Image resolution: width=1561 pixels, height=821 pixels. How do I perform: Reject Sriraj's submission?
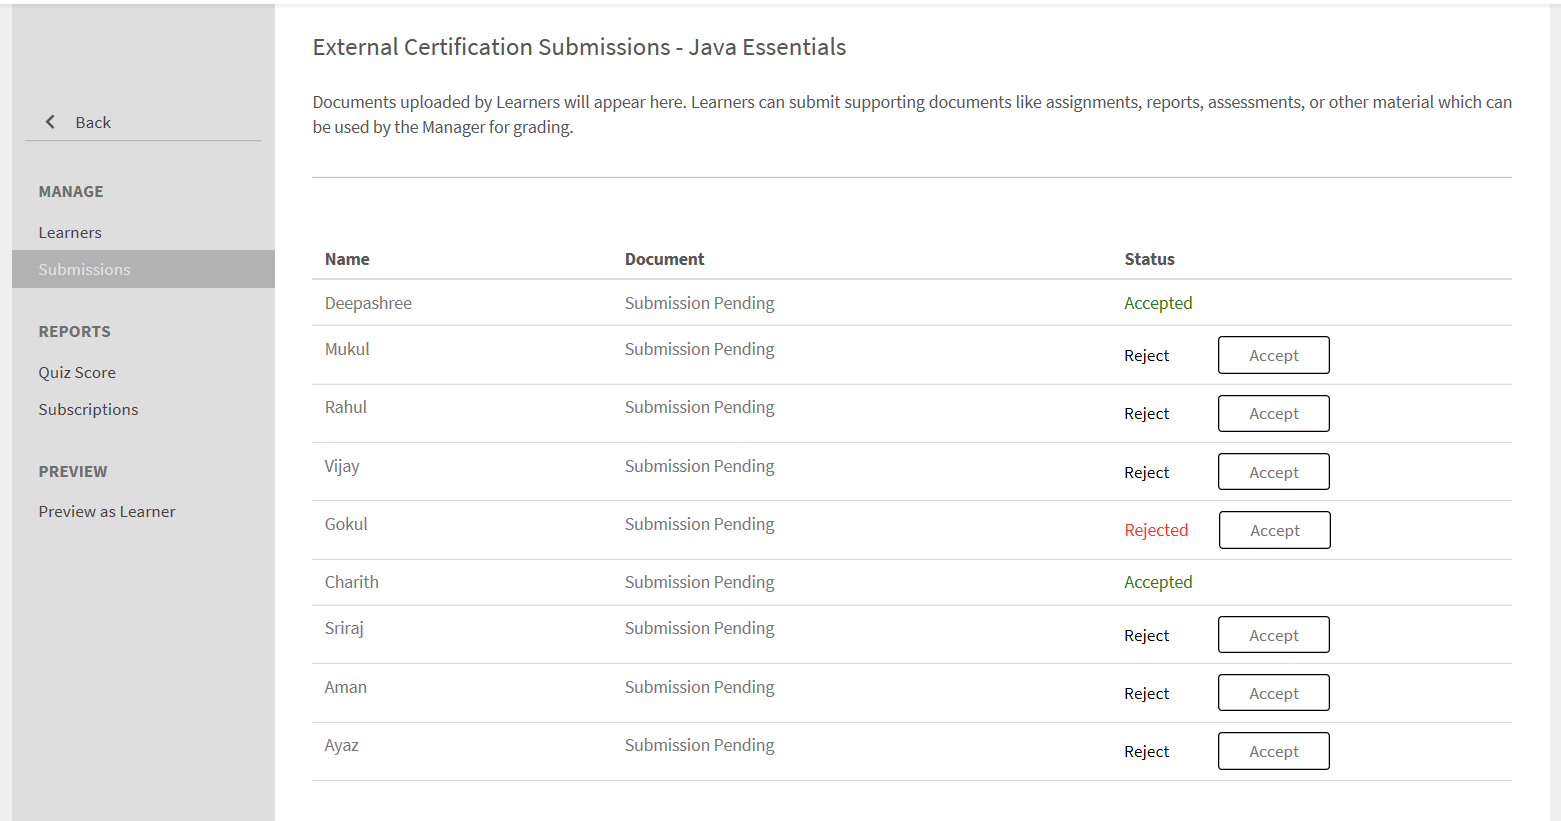[x=1146, y=636]
